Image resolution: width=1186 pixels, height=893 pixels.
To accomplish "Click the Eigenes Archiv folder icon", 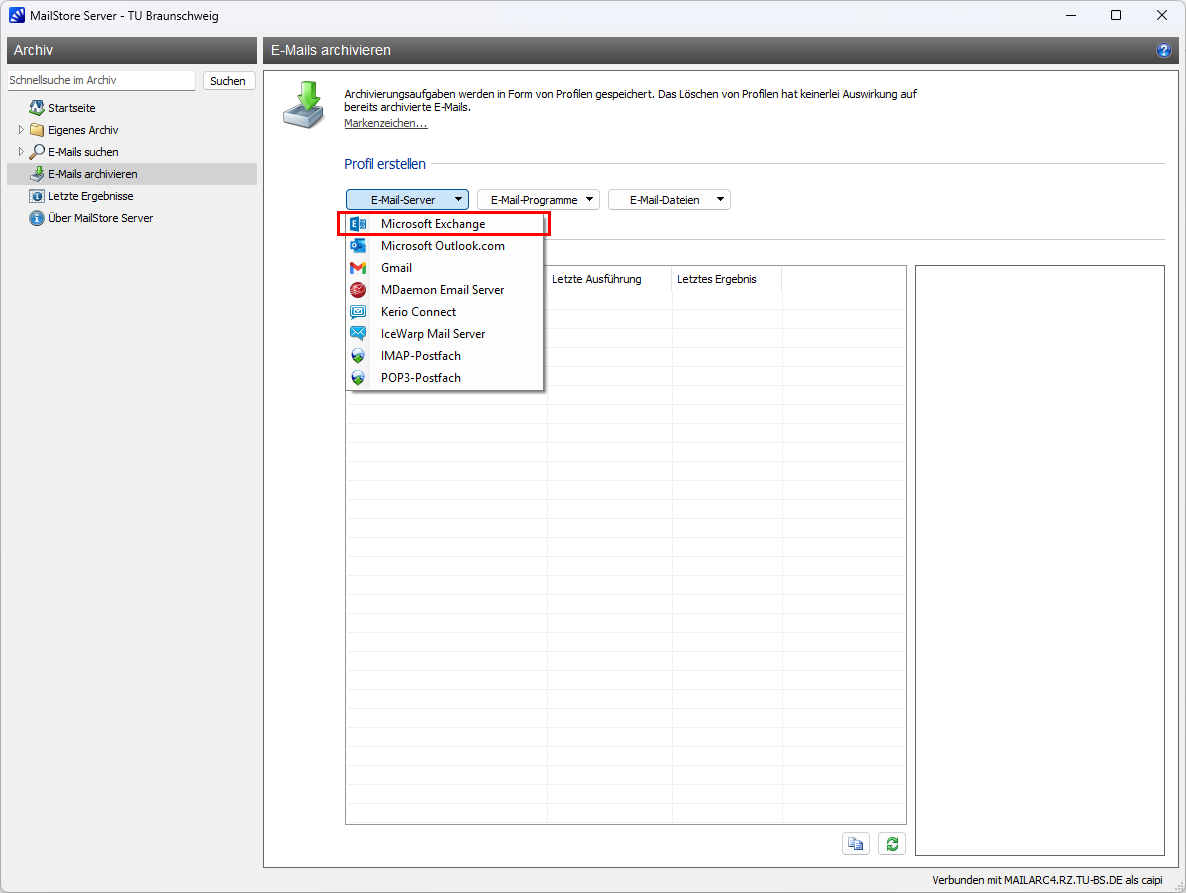I will [x=36, y=130].
